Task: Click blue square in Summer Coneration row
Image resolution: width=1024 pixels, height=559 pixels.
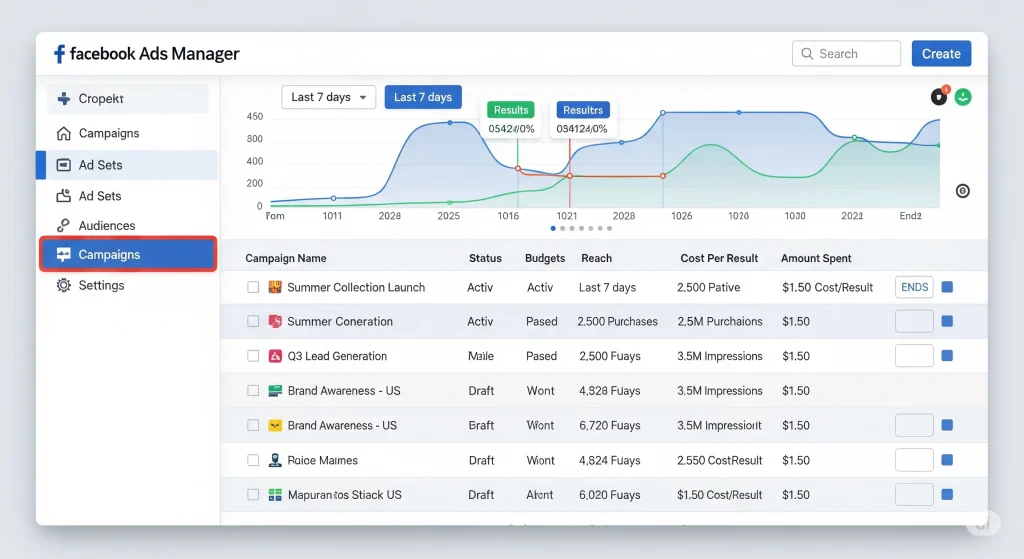Action: (947, 321)
